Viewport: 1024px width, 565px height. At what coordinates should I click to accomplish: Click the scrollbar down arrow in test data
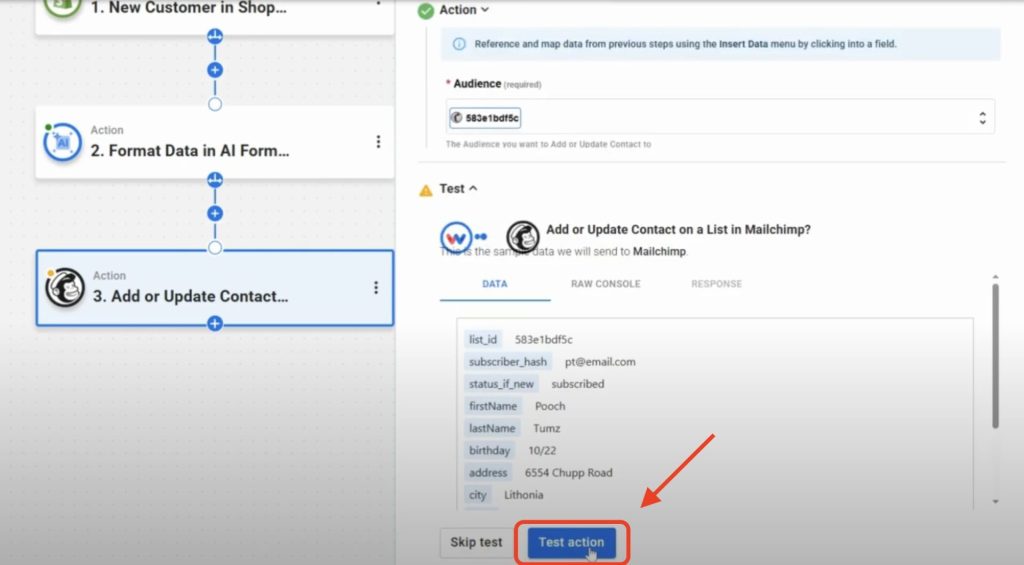pos(995,502)
